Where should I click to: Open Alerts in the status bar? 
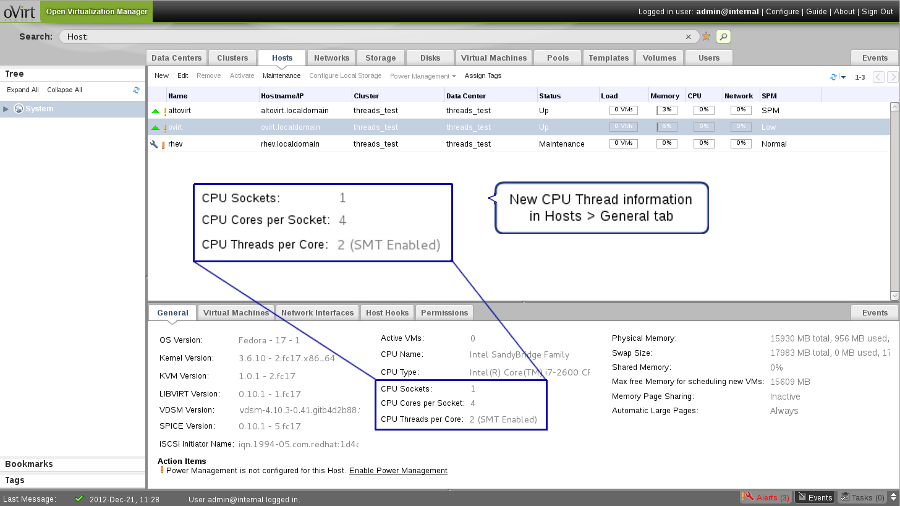[x=766, y=497]
